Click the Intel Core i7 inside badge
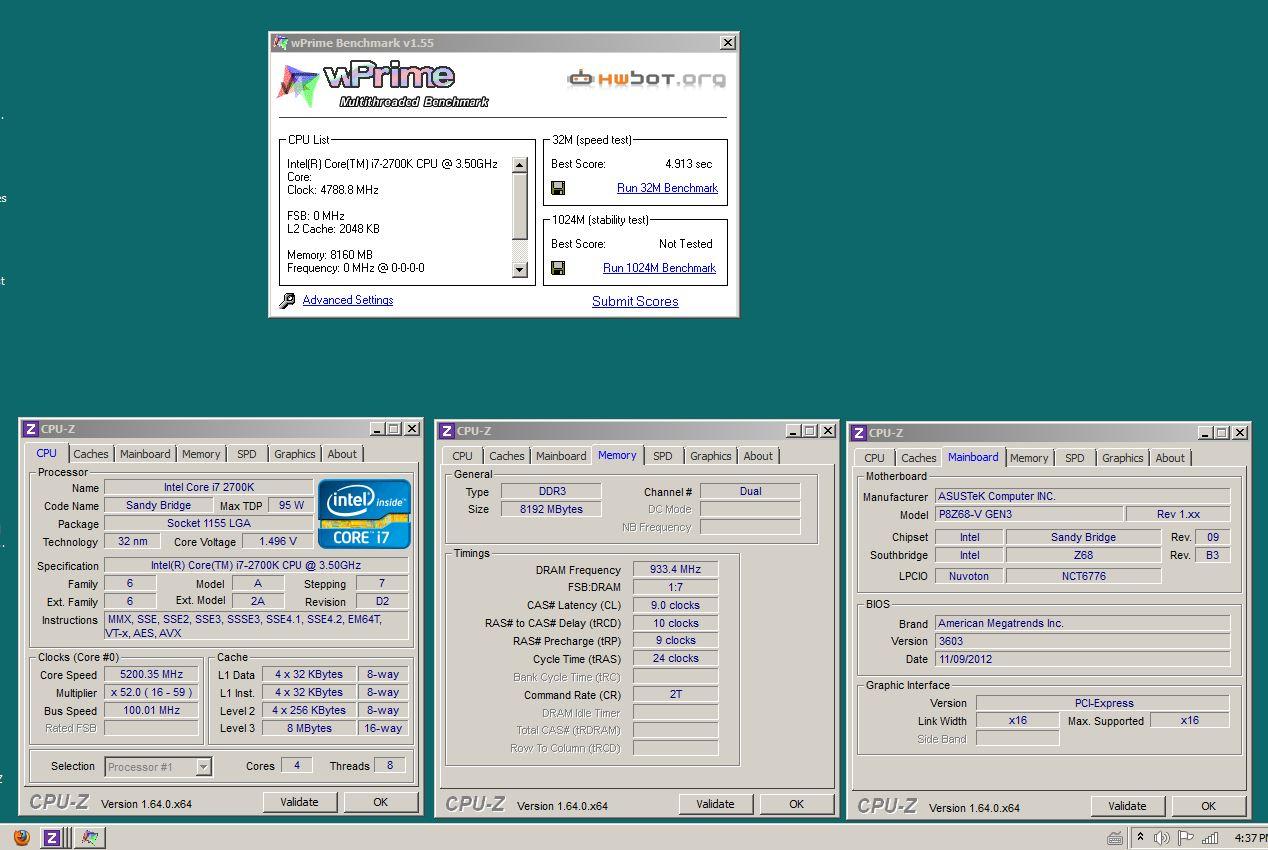This screenshot has width=1268, height=850. click(364, 513)
